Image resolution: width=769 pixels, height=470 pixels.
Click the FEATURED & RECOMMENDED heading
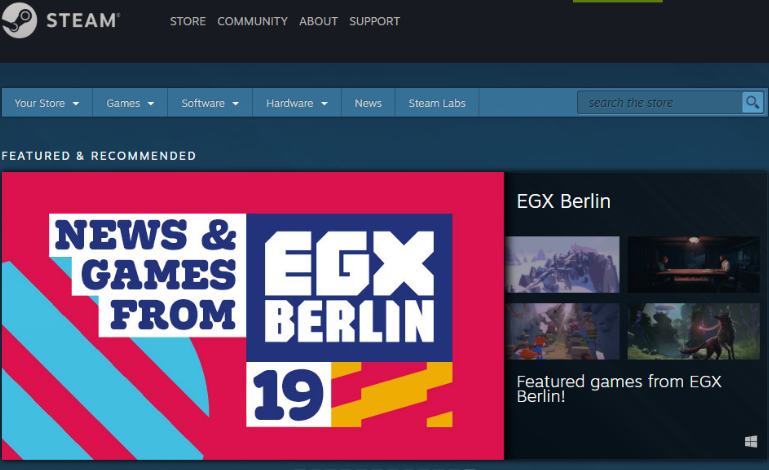(99, 156)
